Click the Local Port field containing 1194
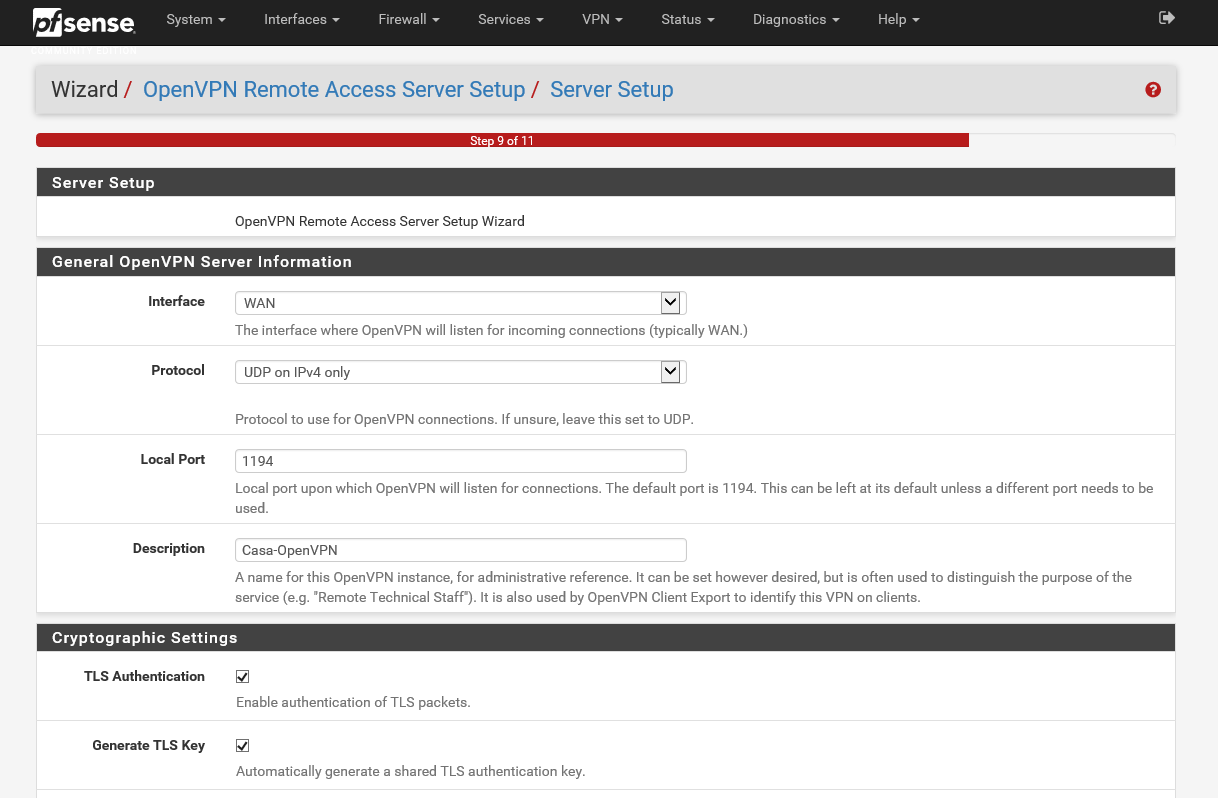 click(x=461, y=461)
